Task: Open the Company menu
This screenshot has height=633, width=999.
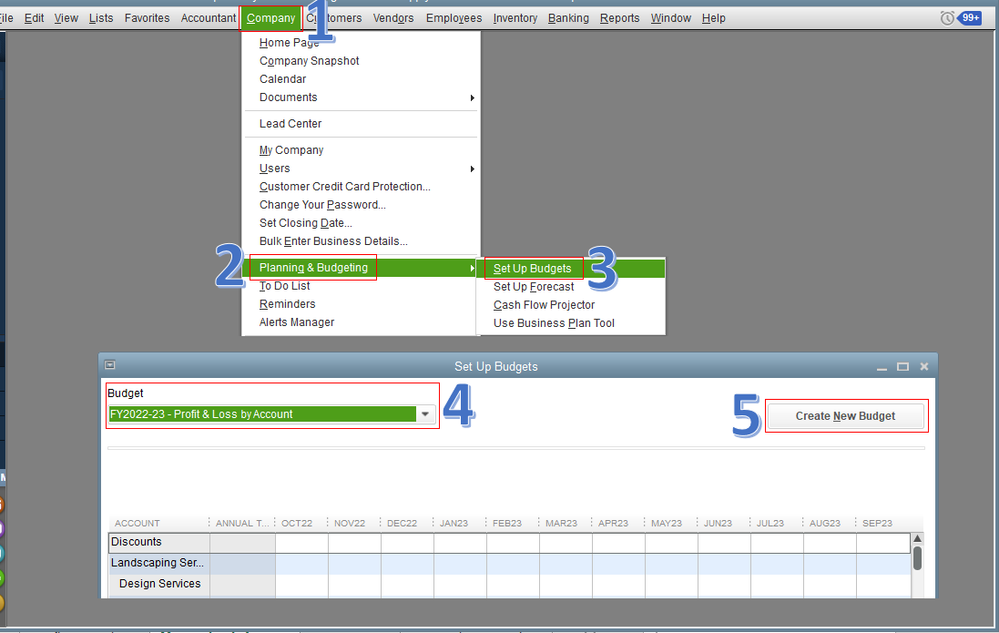Action: coord(271,18)
